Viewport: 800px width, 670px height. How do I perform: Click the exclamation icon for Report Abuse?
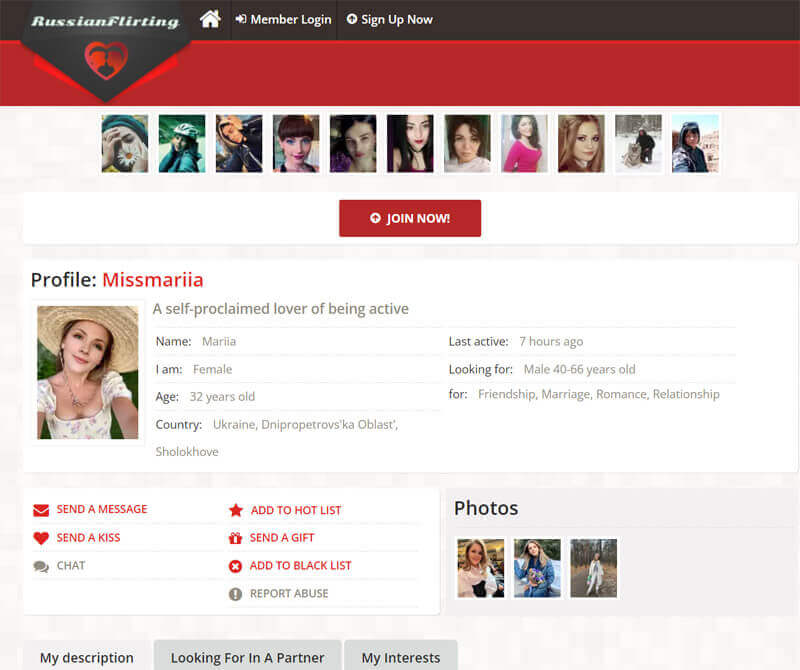click(236, 594)
